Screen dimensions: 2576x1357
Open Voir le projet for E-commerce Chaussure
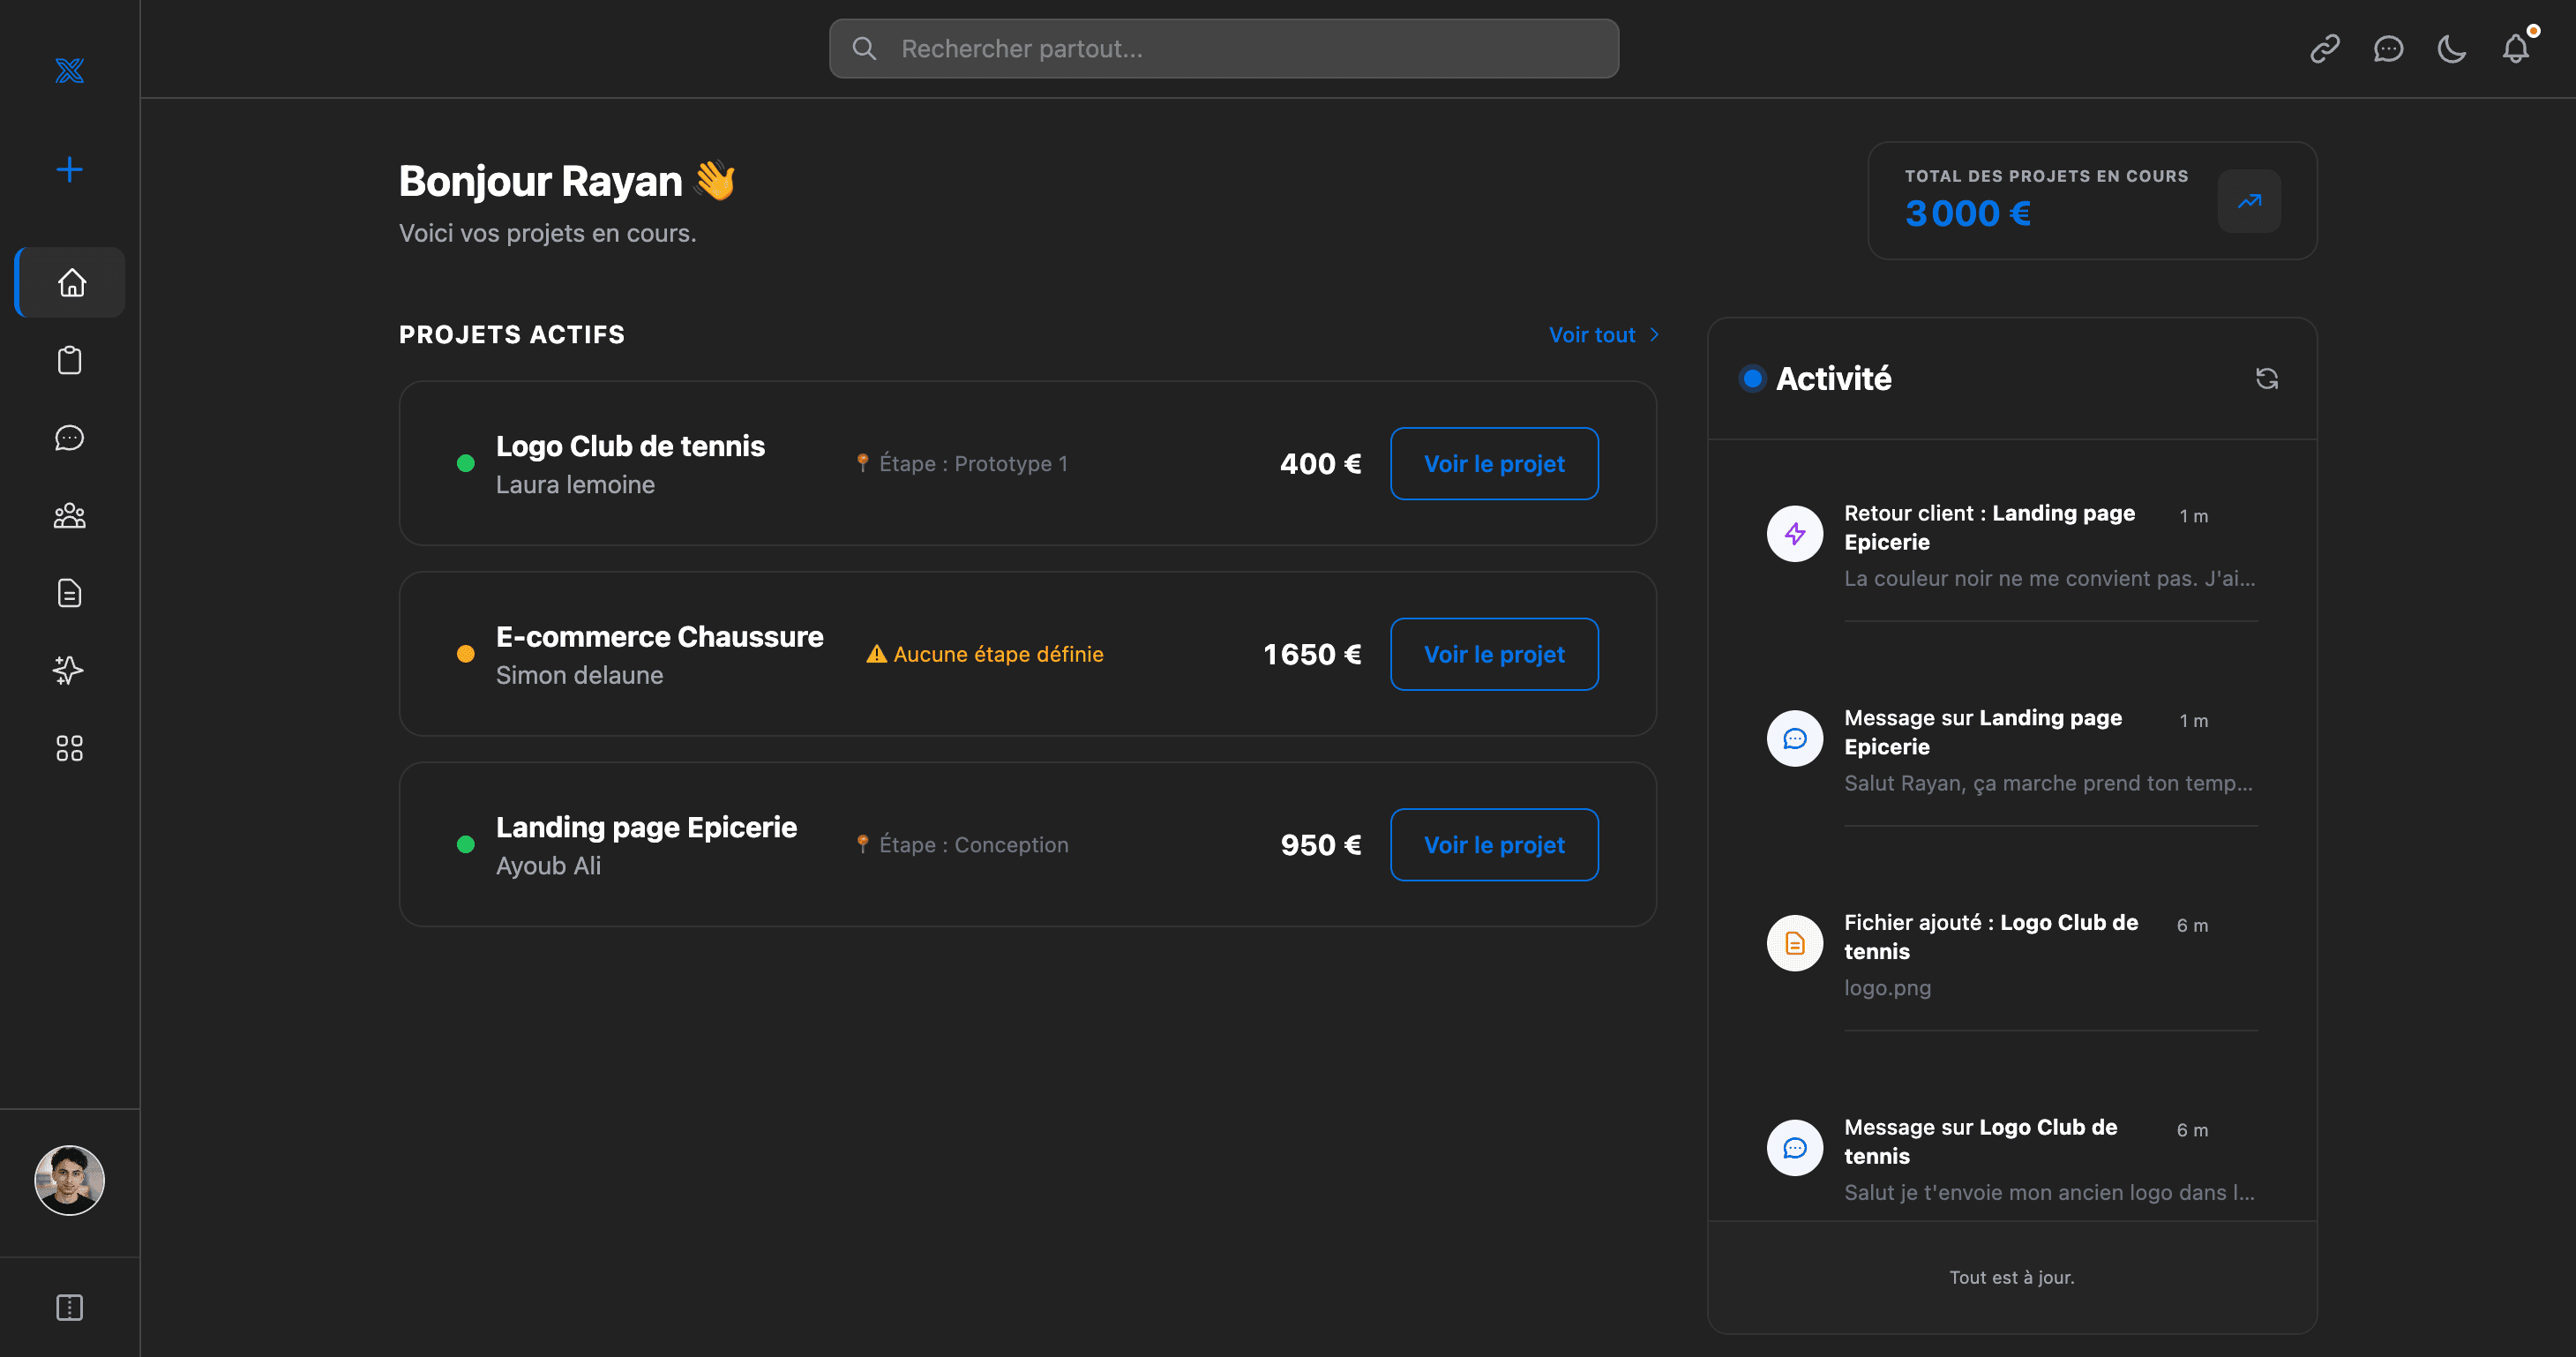pyautogui.click(x=1494, y=654)
